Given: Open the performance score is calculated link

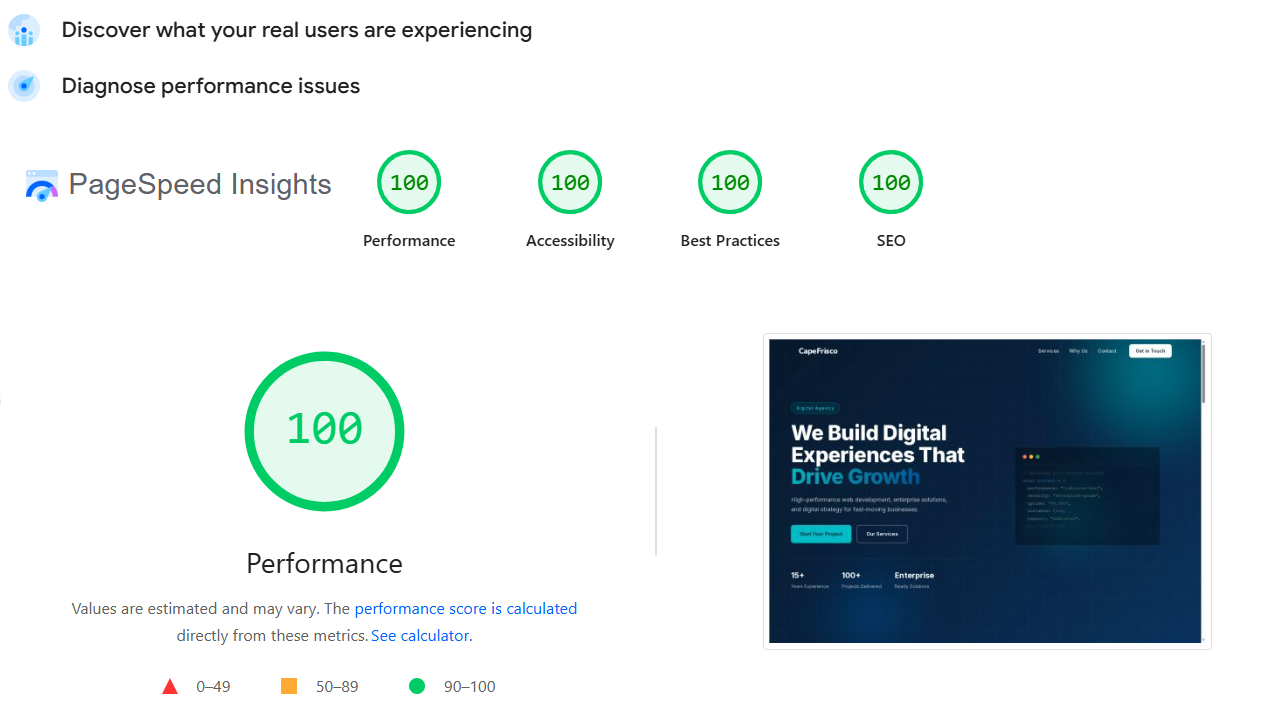Looking at the screenshot, I should point(466,608).
